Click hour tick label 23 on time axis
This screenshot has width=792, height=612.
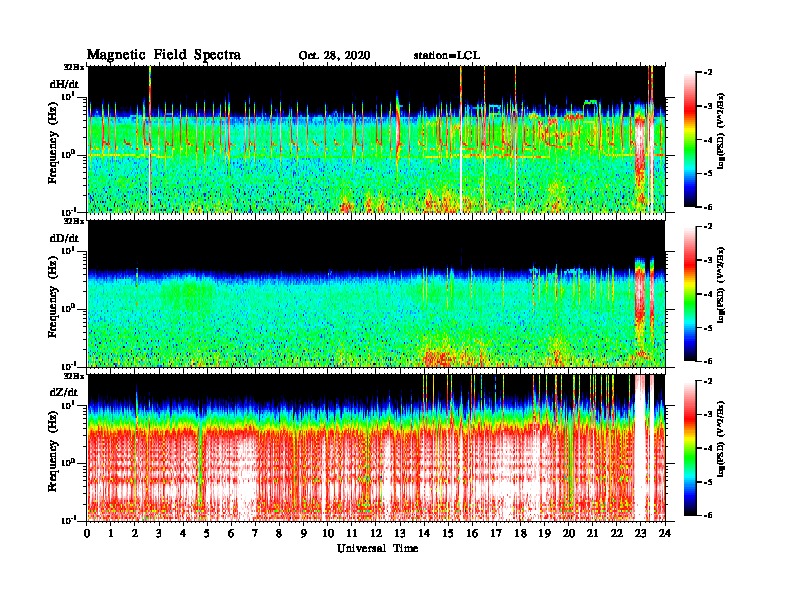(x=641, y=533)
